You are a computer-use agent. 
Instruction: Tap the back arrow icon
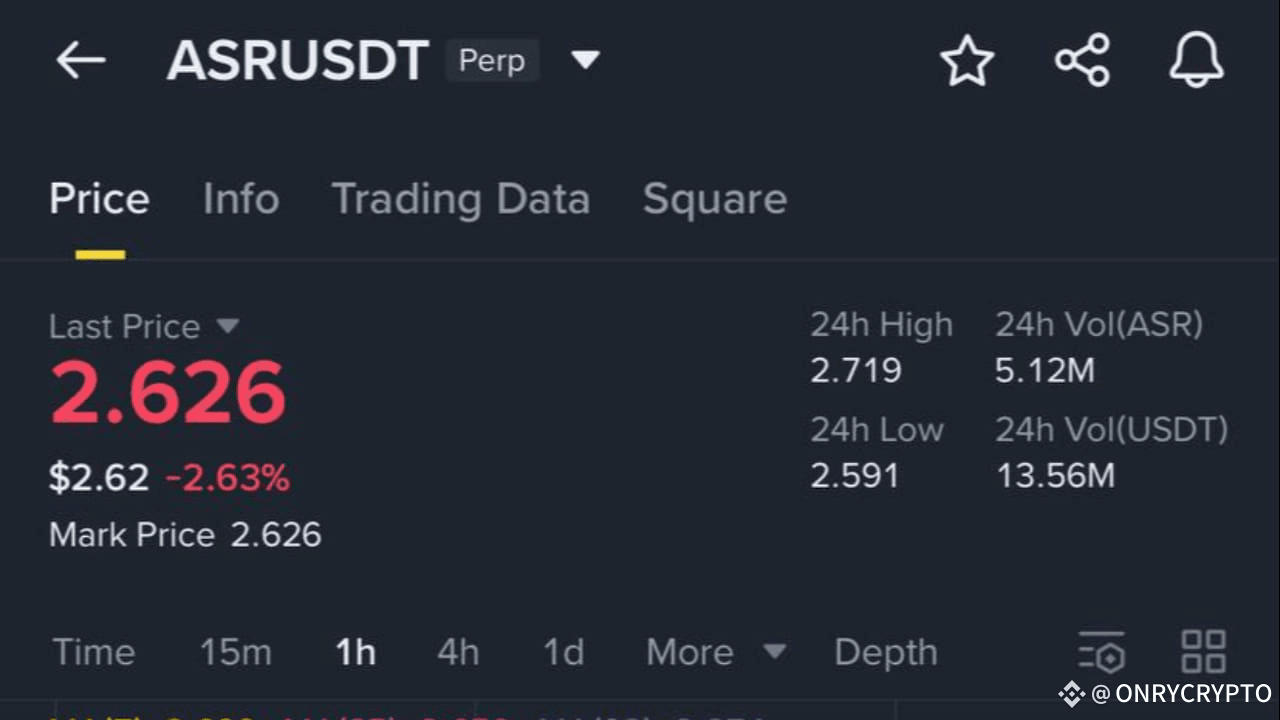[x=81, y=61]
